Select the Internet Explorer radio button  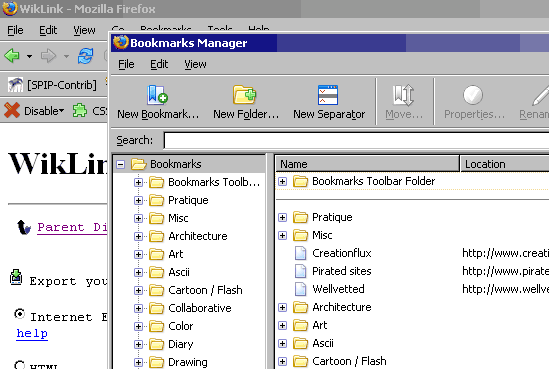(20, 314)
